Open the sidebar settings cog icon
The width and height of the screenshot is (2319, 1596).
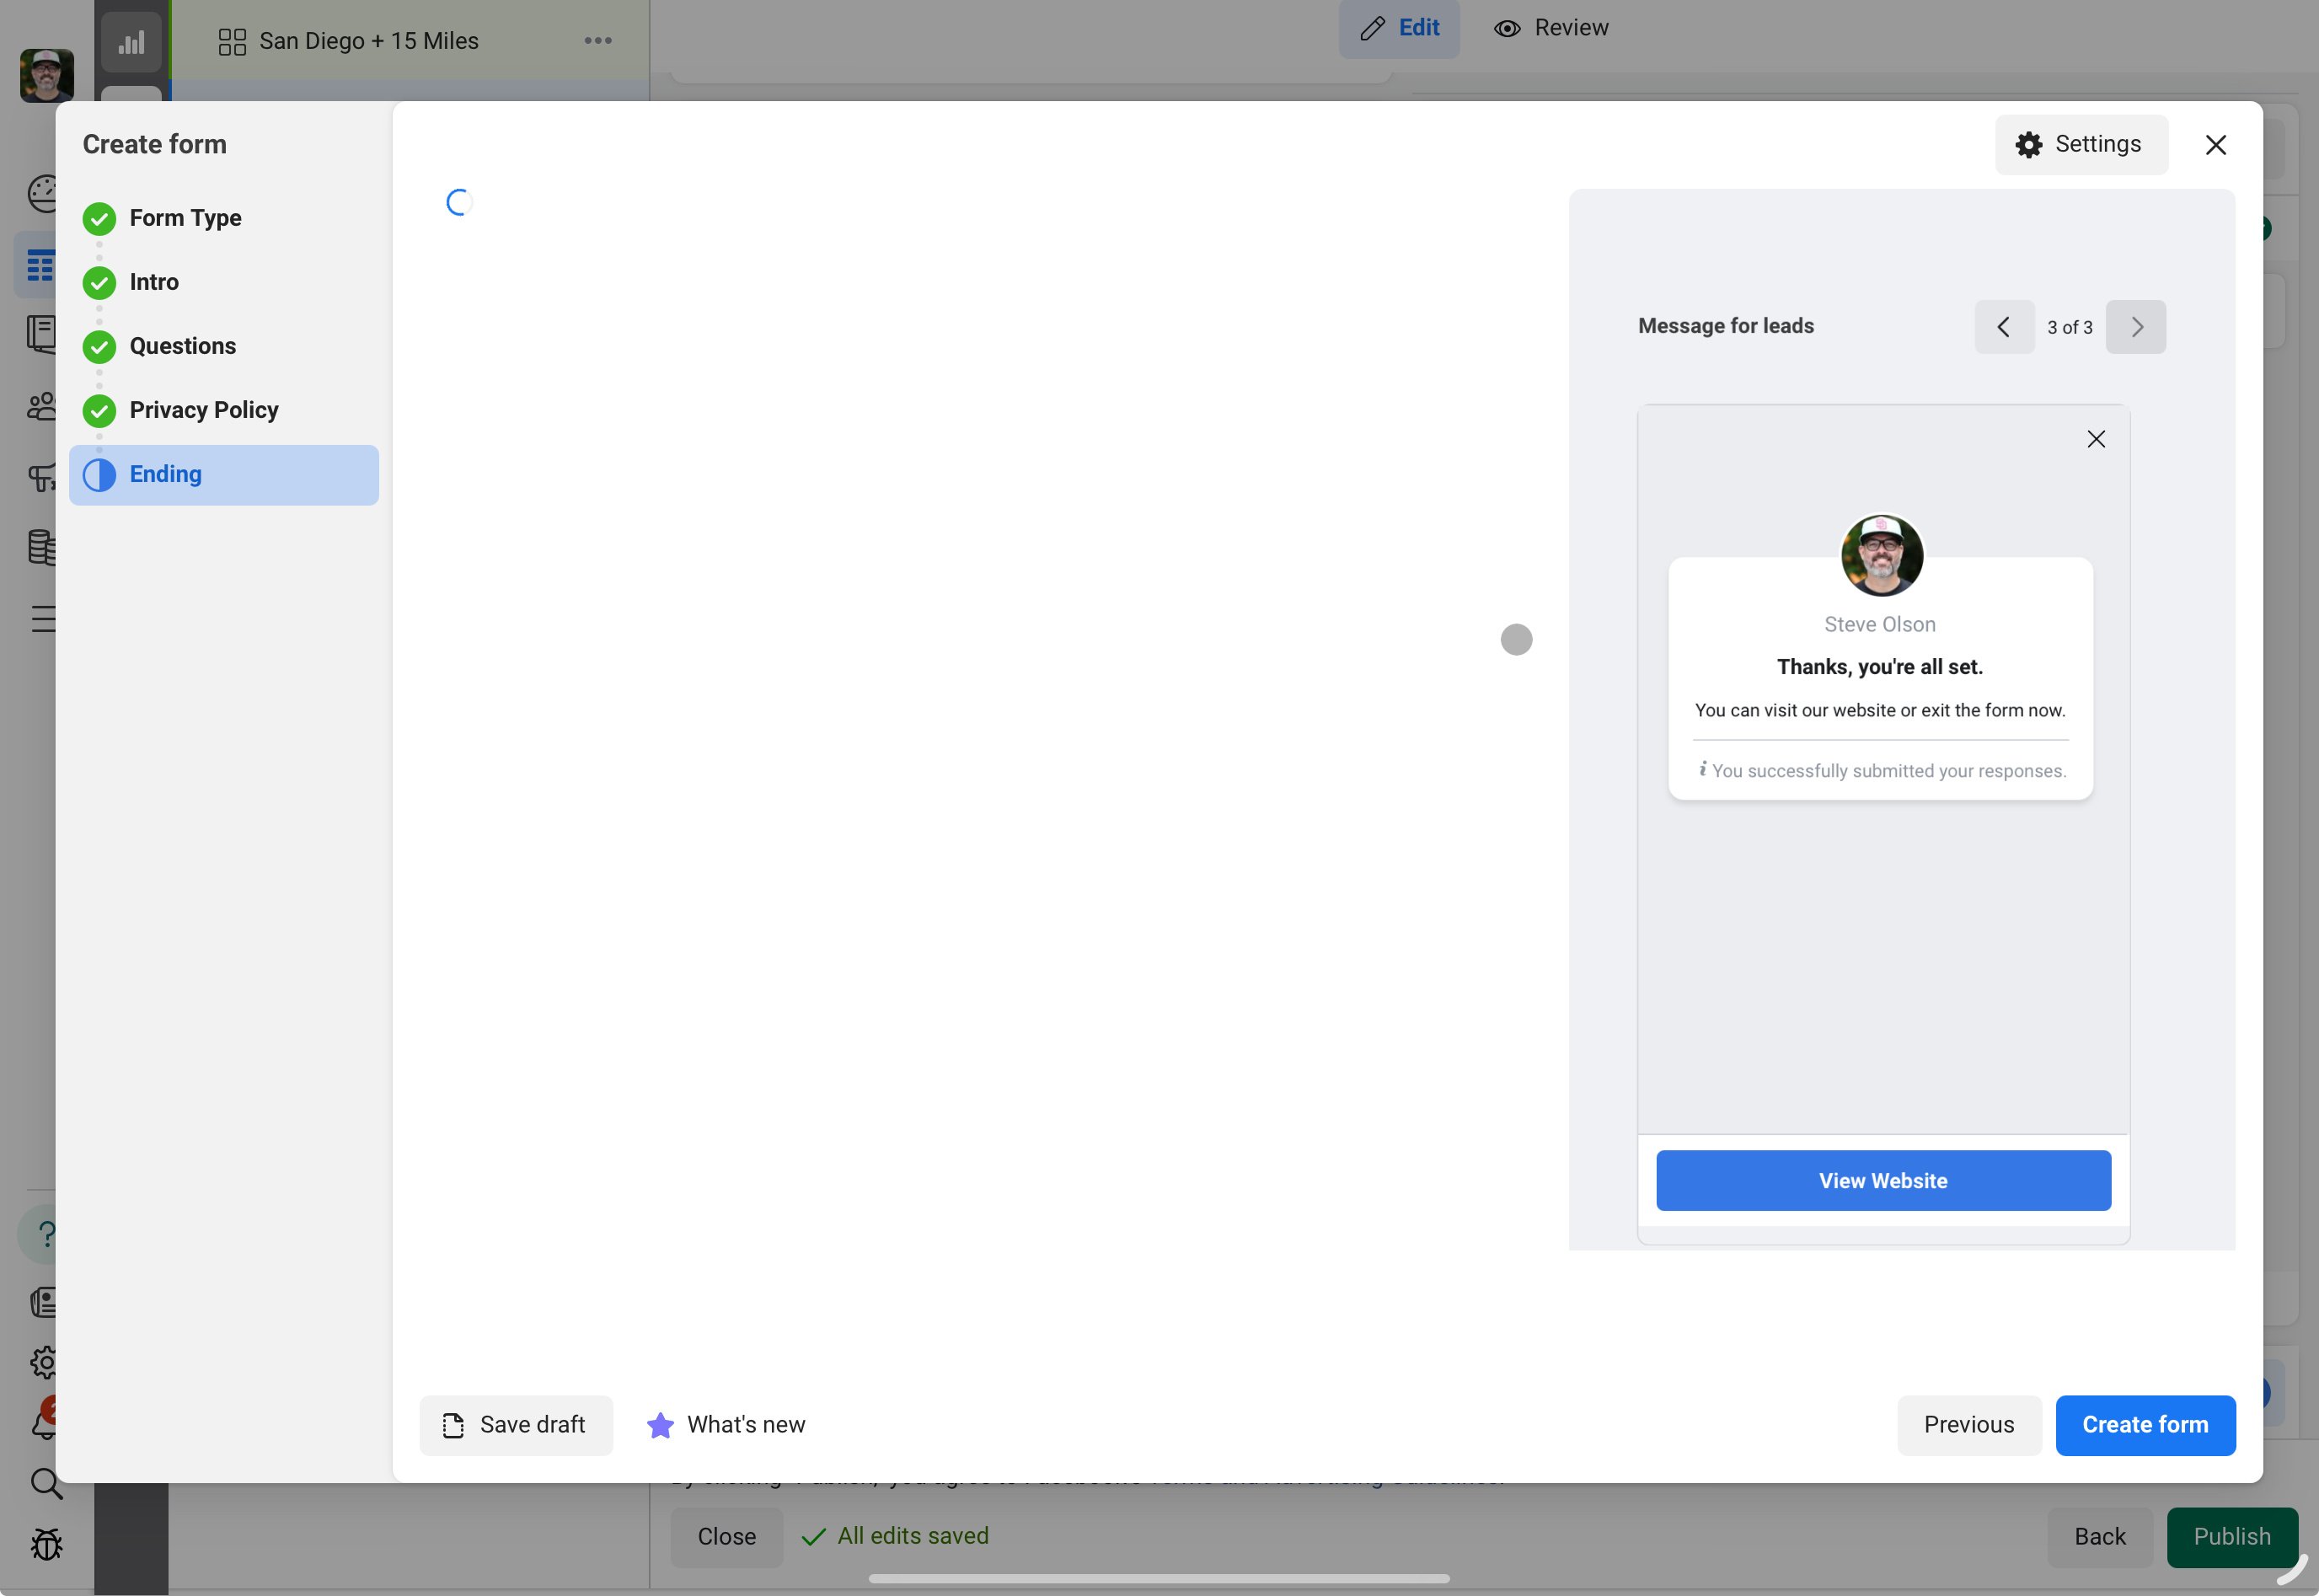[43, 1362]
